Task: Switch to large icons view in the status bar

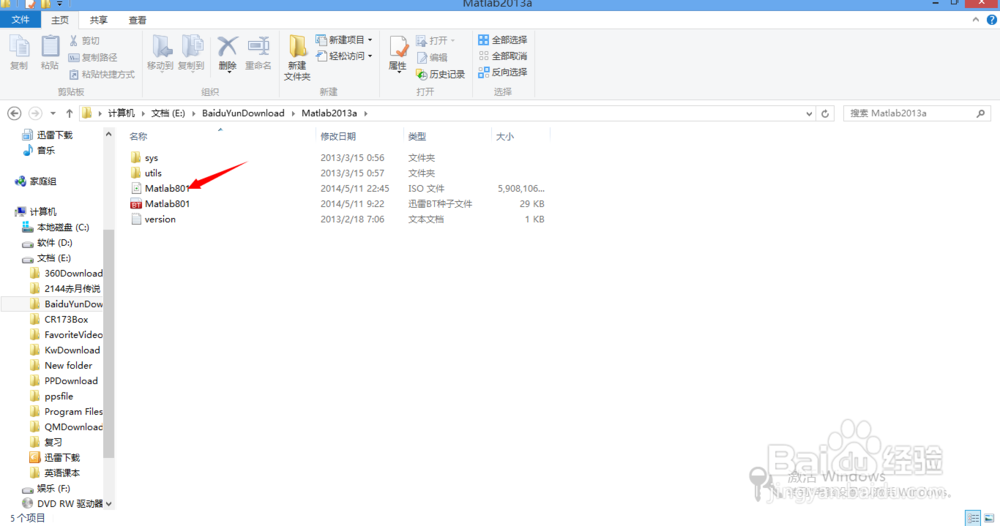Action: point(989,518)
